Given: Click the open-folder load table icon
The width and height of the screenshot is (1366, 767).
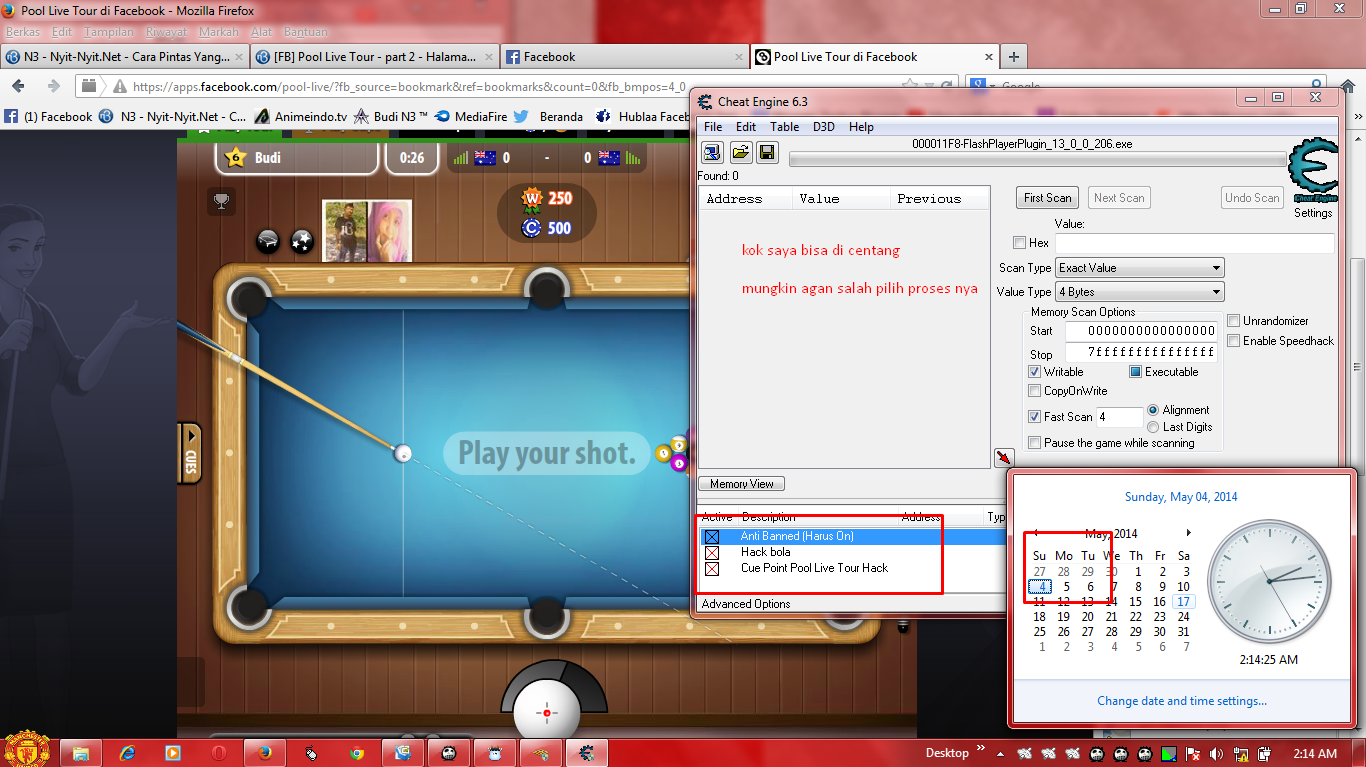Looking at the screenshot, I should (740, 152).
